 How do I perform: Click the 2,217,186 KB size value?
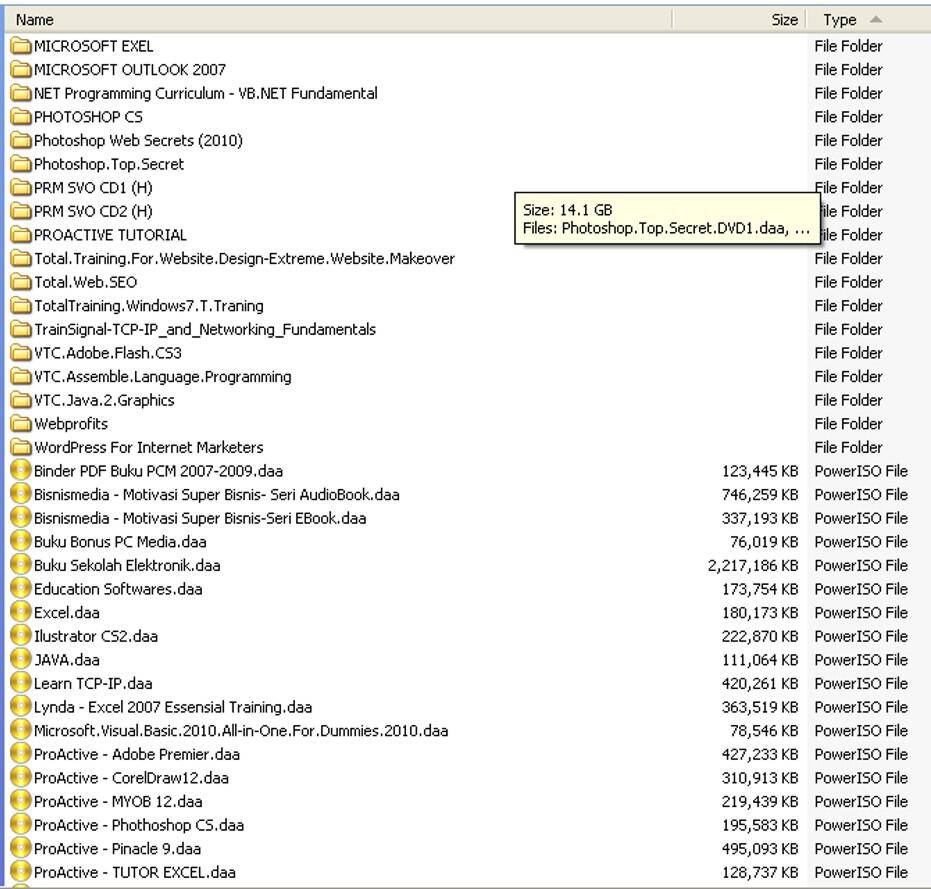753,565
